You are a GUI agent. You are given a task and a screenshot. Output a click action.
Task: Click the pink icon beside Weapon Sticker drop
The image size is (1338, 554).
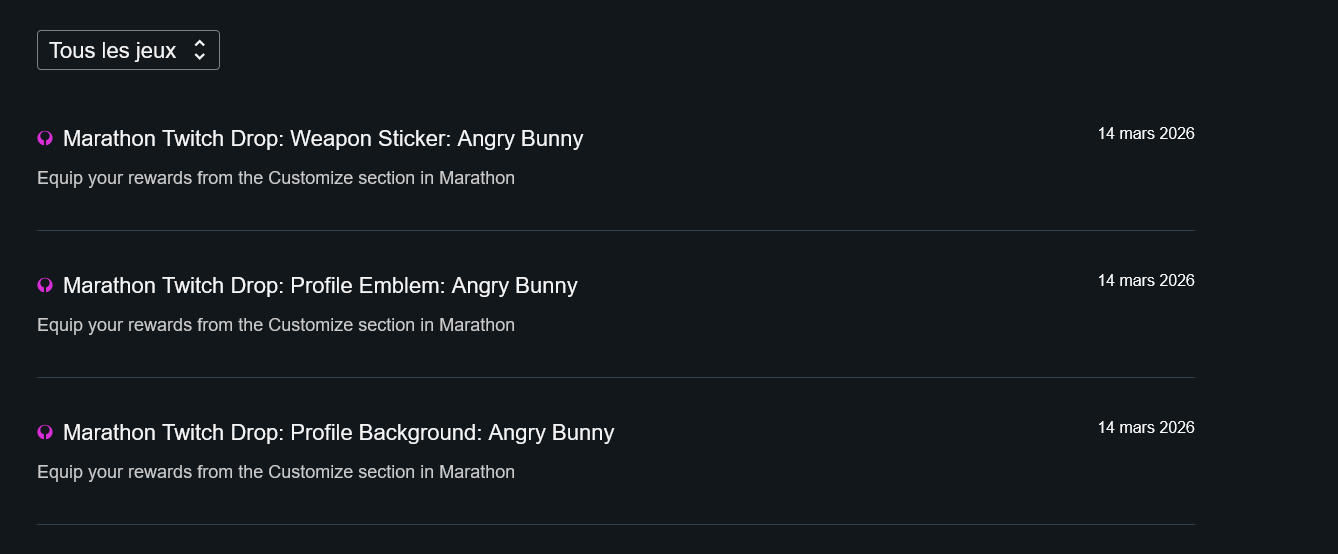[45, 139]
